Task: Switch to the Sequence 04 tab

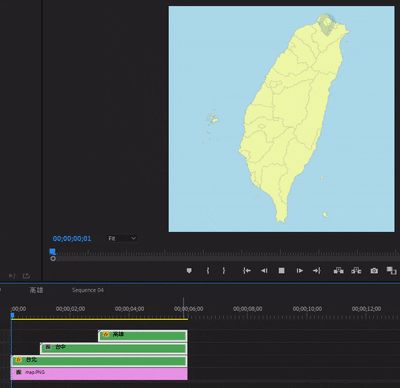Action: [88, 290]
